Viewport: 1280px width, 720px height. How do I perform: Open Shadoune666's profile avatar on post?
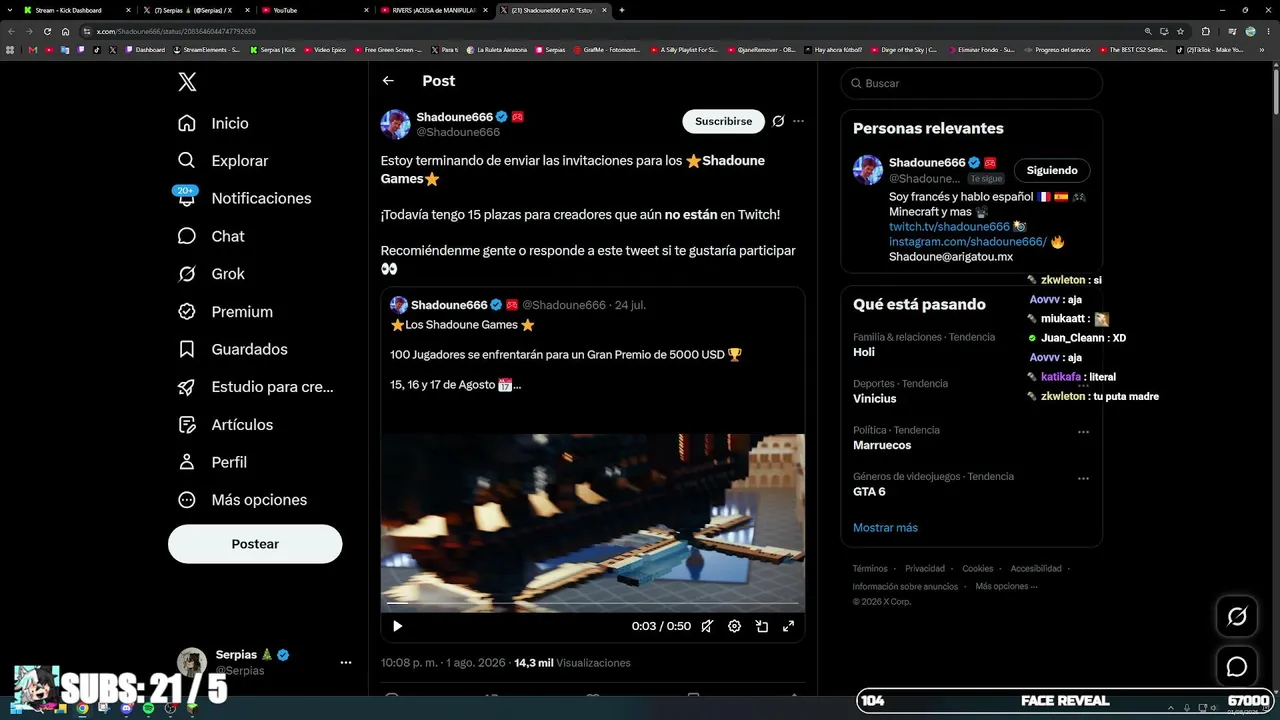point(396,124)
